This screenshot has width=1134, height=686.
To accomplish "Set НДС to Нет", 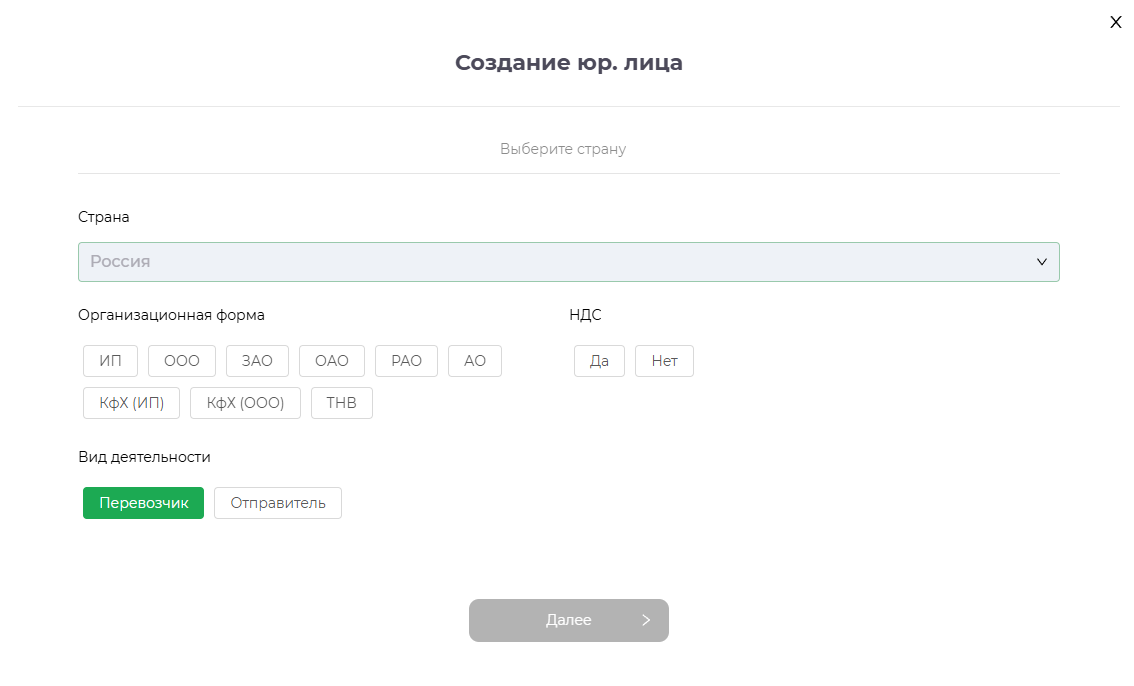I will [x=664, y=361].
